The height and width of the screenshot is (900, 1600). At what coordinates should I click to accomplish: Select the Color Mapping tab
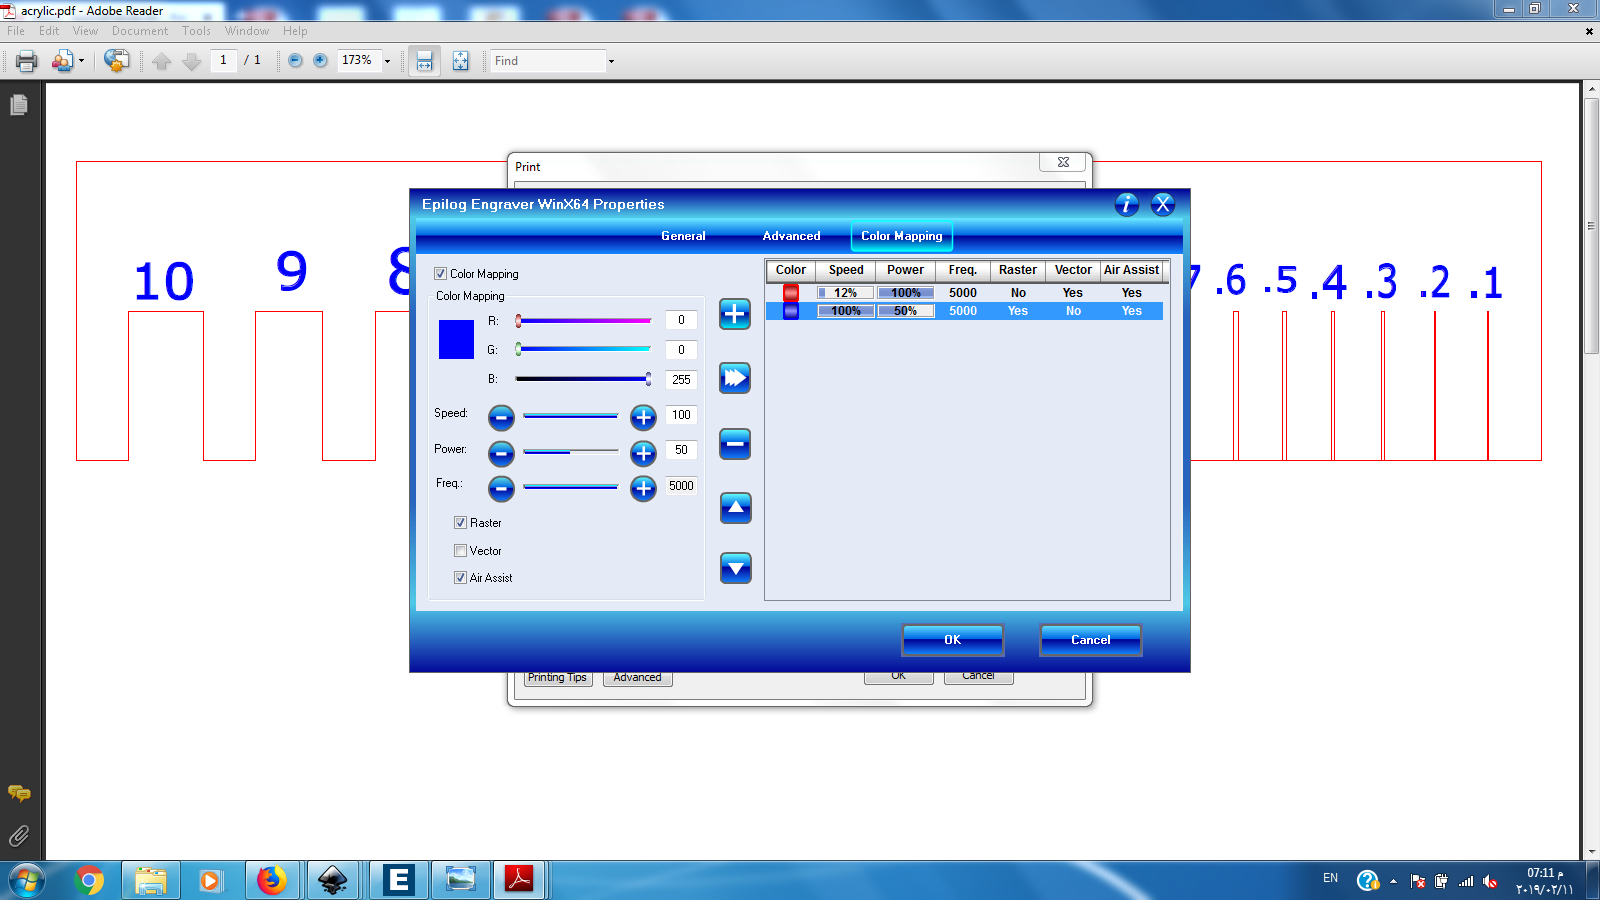(x=902, y=236)
